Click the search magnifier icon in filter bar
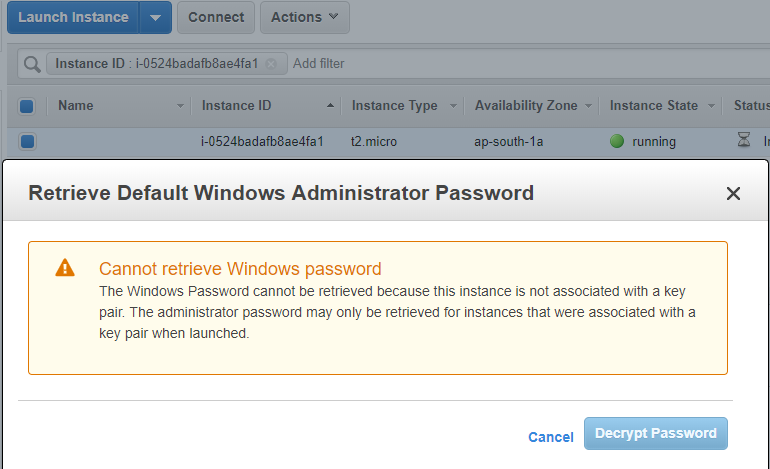Screen dimensions: 770x469 click(x=32, y=64)
